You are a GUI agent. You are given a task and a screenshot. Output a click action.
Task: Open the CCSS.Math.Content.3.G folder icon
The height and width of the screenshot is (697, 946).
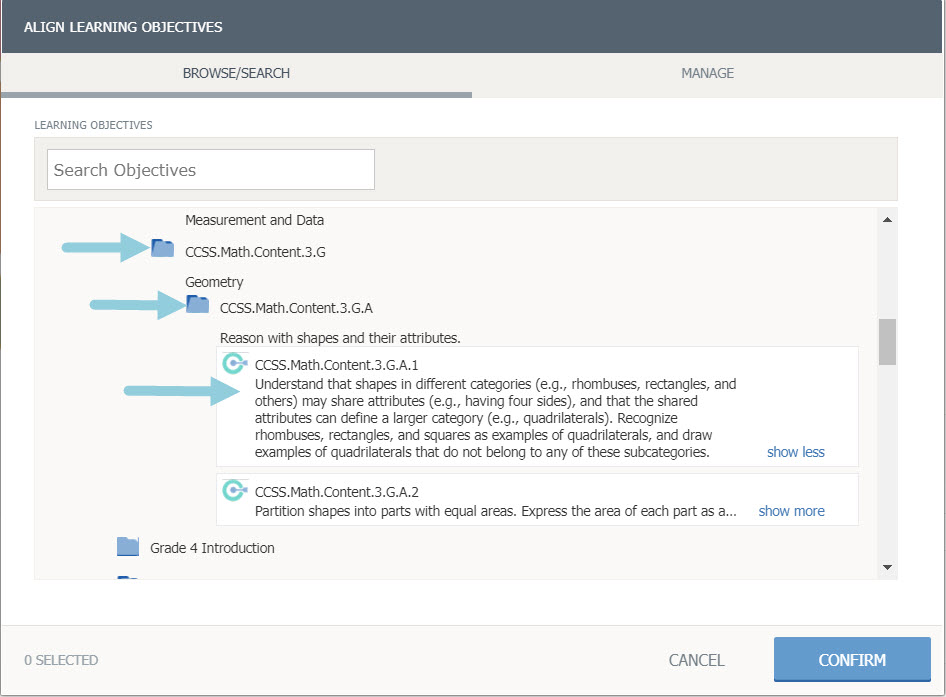pos(162,249)
